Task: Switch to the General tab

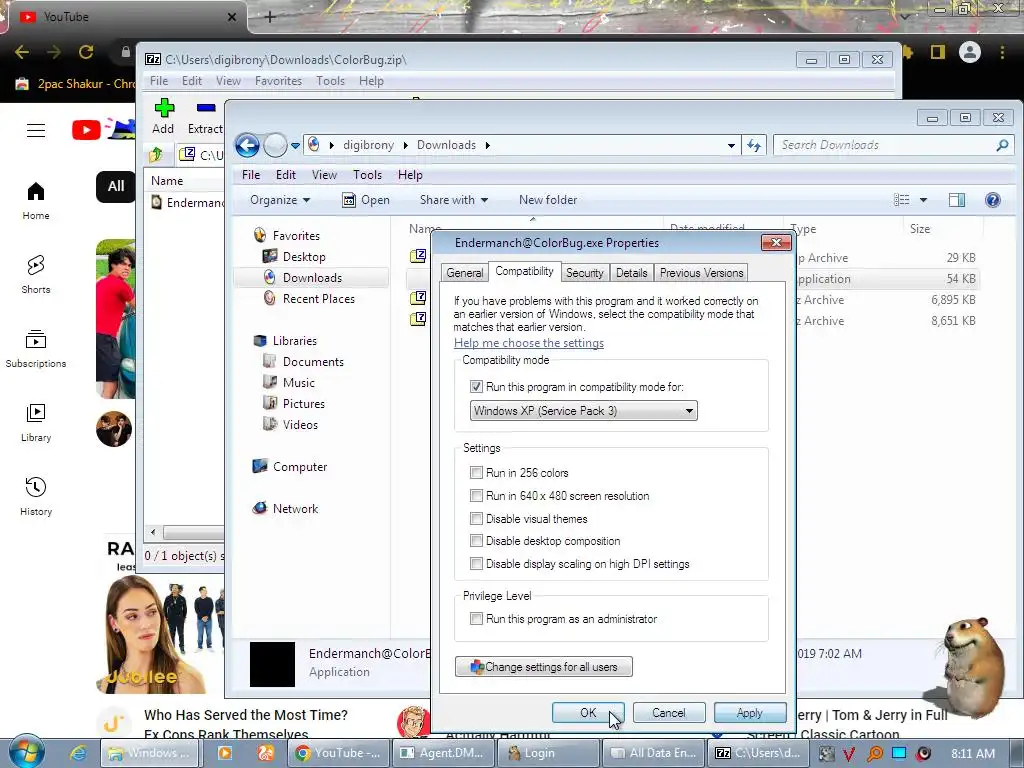Action: pos(465,273)
